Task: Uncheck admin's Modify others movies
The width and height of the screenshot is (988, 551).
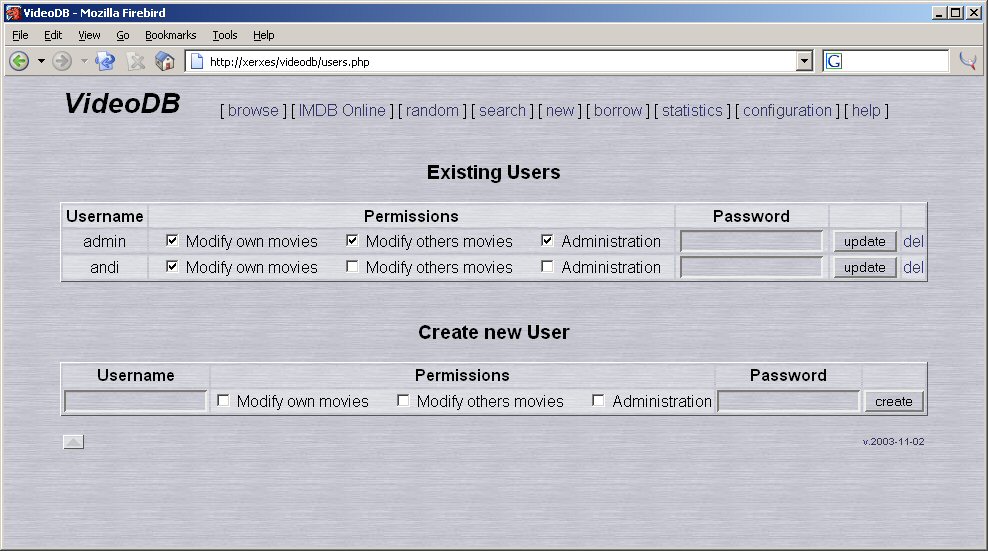Action: (352, 240)
